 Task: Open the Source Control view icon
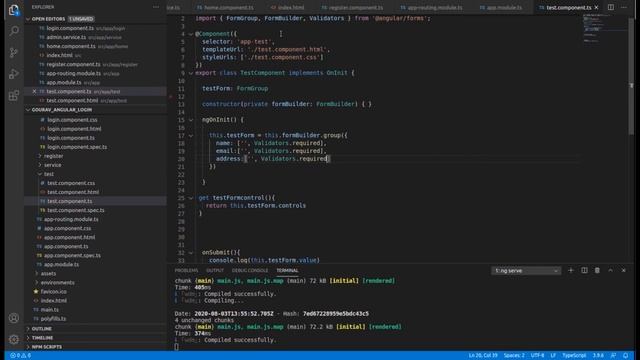coord(13,52)
